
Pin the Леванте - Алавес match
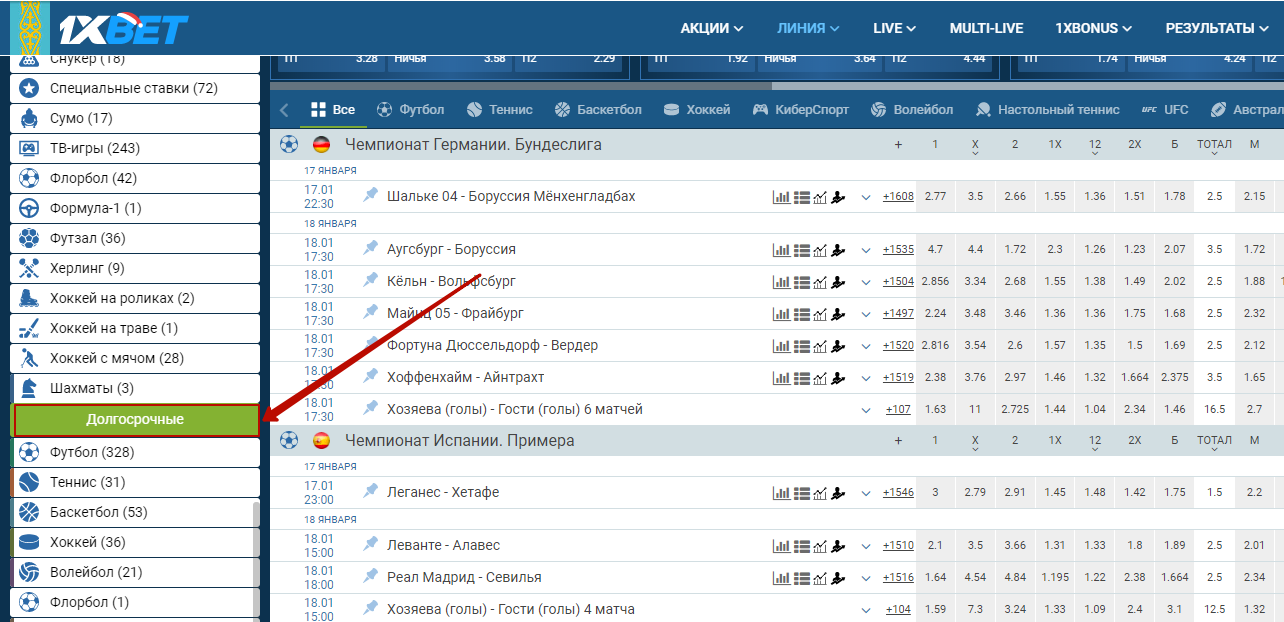click(371, 544)
